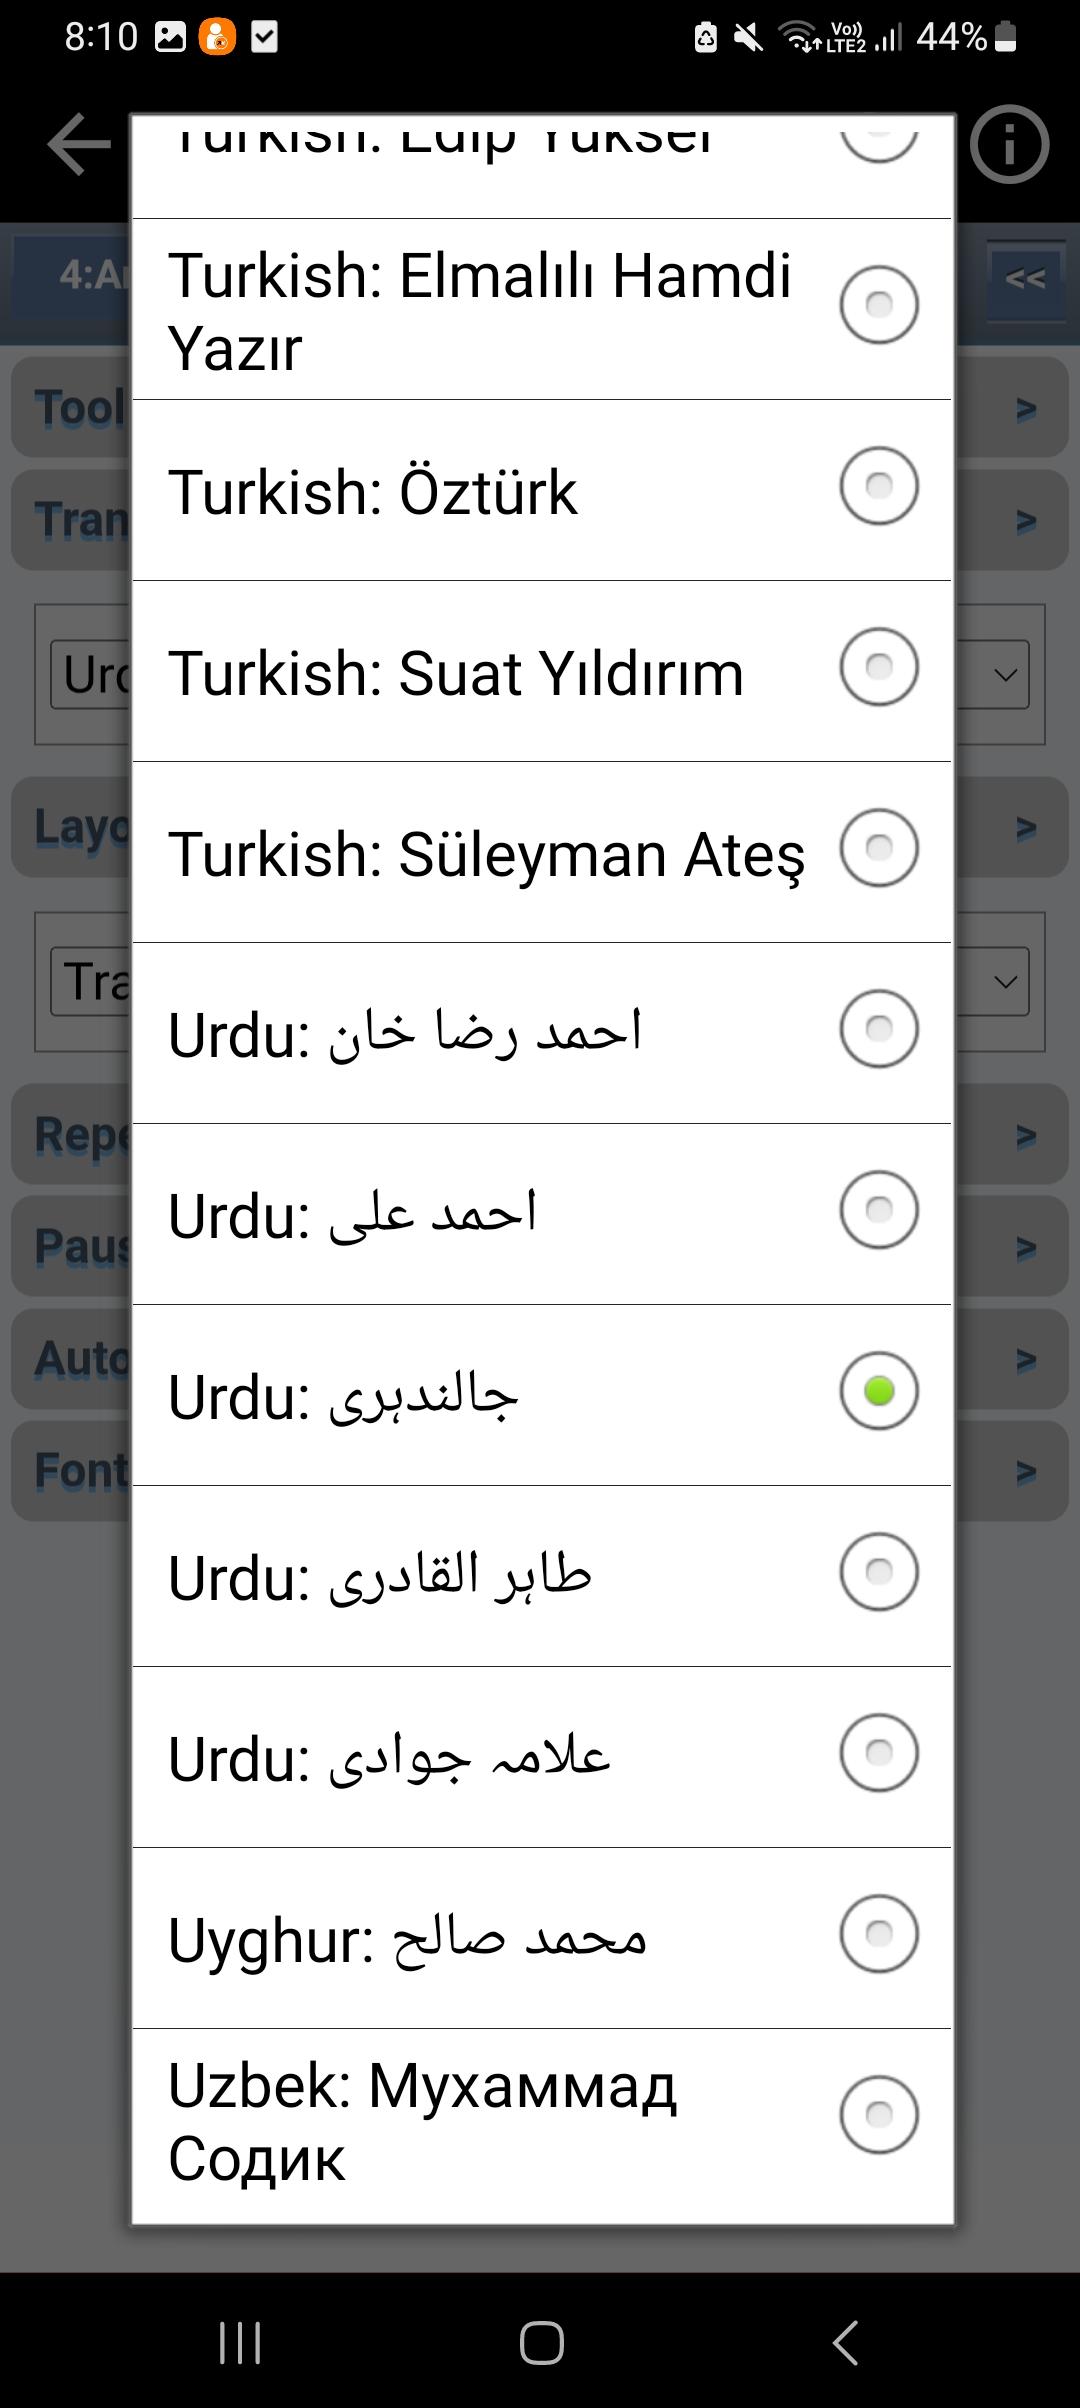Open the layout dropdown arrow
Viewport: 1080px width, 2408px height.
click(x=1006, y=982)
